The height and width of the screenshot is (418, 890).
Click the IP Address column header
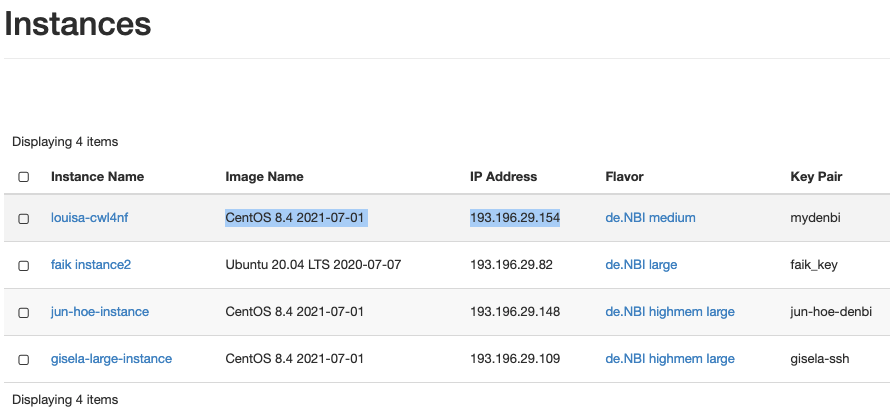pos(503,177)
